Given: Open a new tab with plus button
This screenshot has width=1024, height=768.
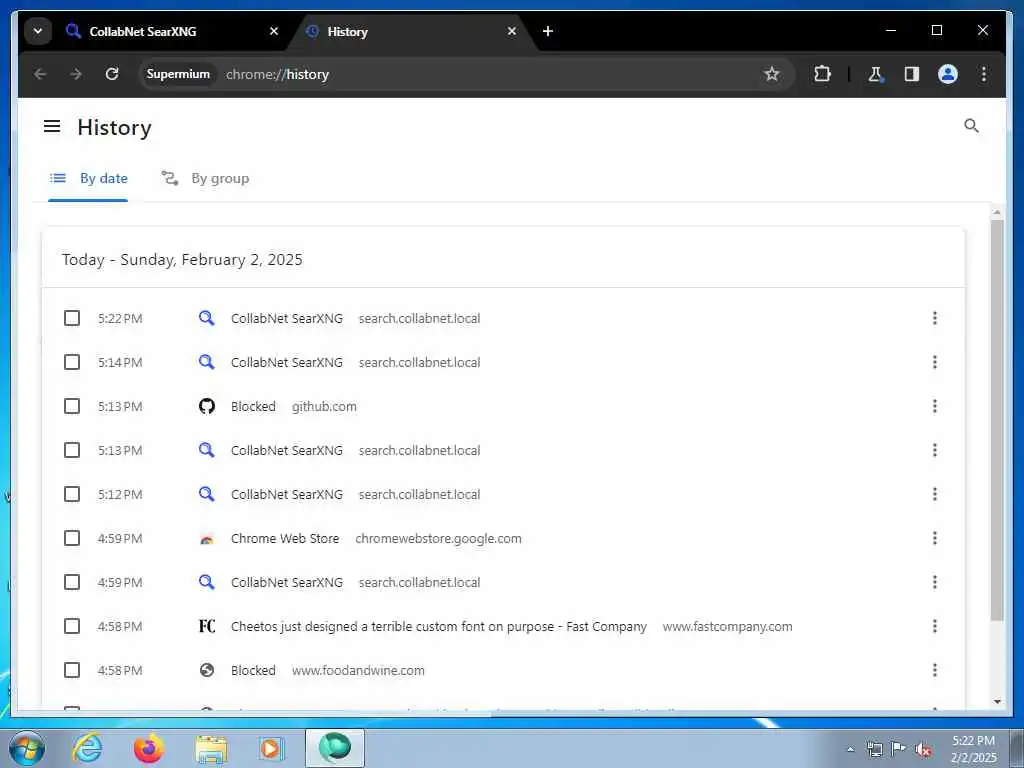Looking at the screenshot, I should click(548, 31).
